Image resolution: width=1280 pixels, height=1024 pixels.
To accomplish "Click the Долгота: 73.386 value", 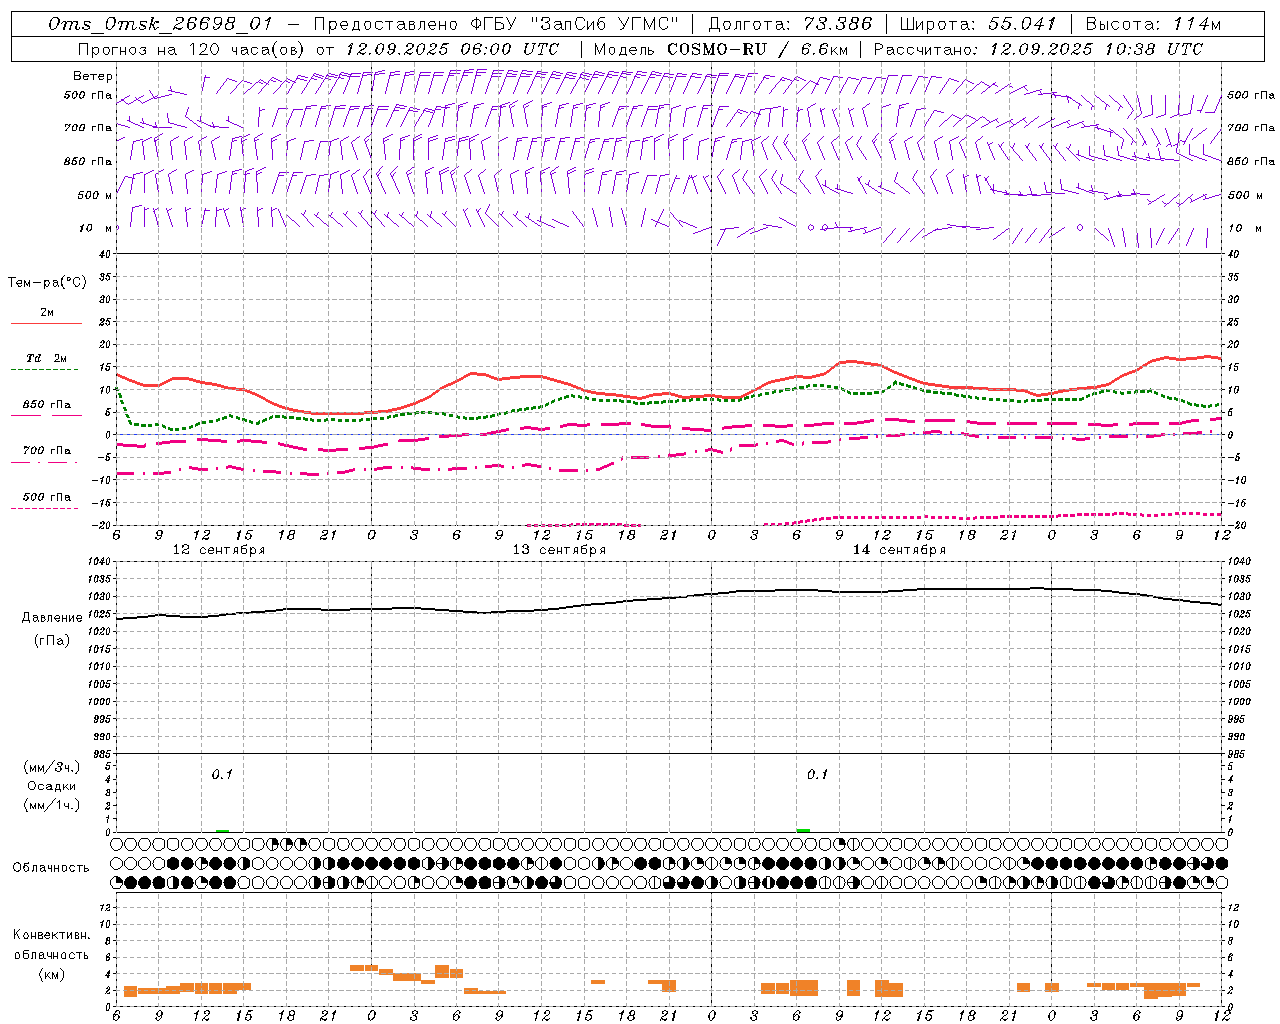I will pos(789,24).
